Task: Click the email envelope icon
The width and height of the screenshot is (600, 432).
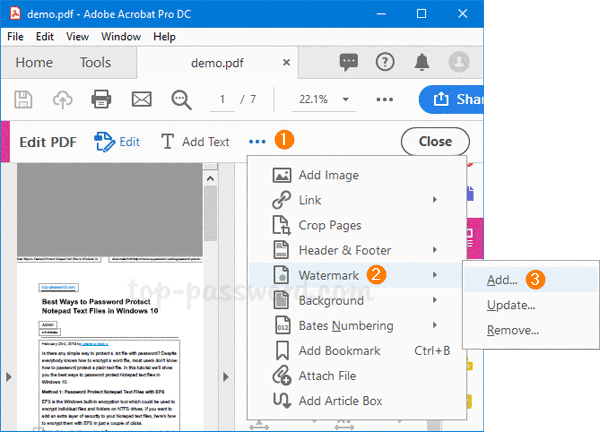Action: [141, 99]
